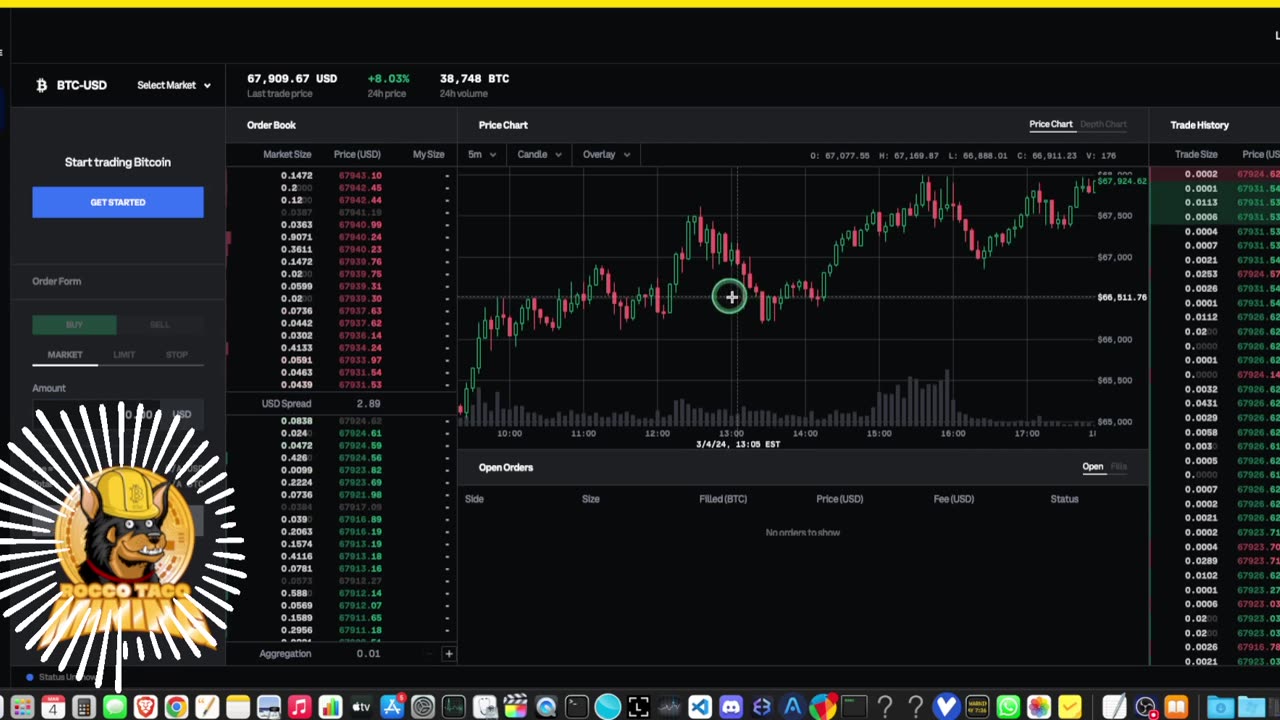Launch Messages from the dock
The image size is (1280, 720).
coord(115,707)
